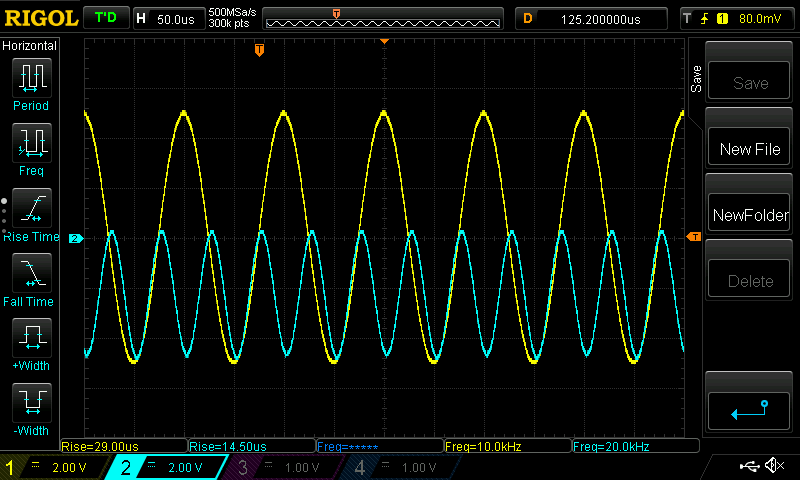Open the Horizontal measurement menu header
800x480 pixels.
click(x=30, y=46)
